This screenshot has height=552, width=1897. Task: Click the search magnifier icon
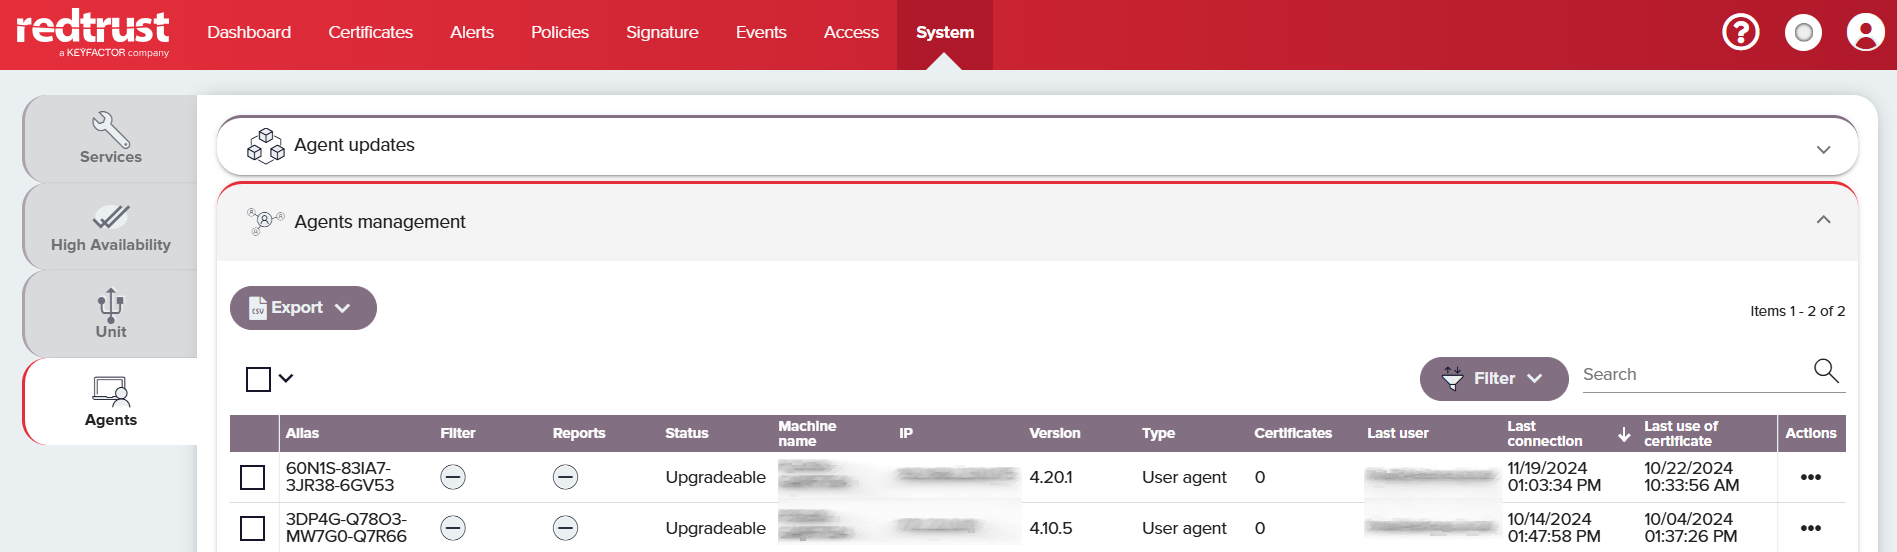point(1826,371)
